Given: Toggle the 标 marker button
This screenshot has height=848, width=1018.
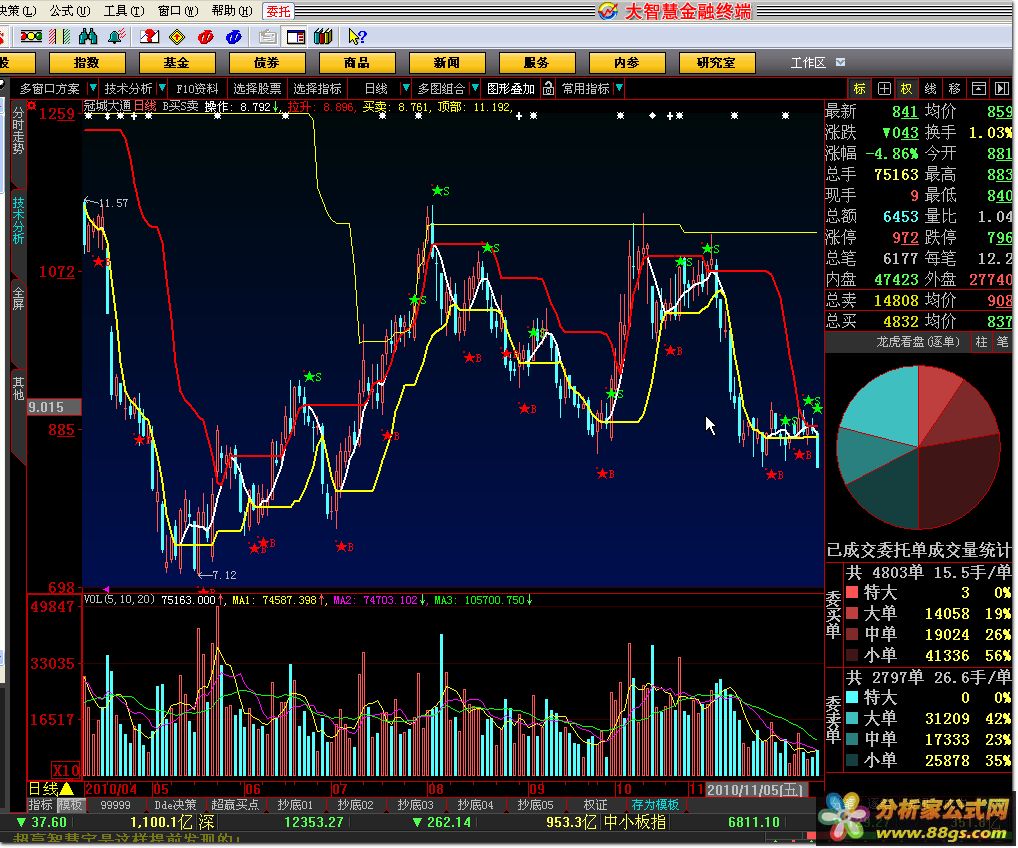Looking at the screenshot, I should point(860,88).
